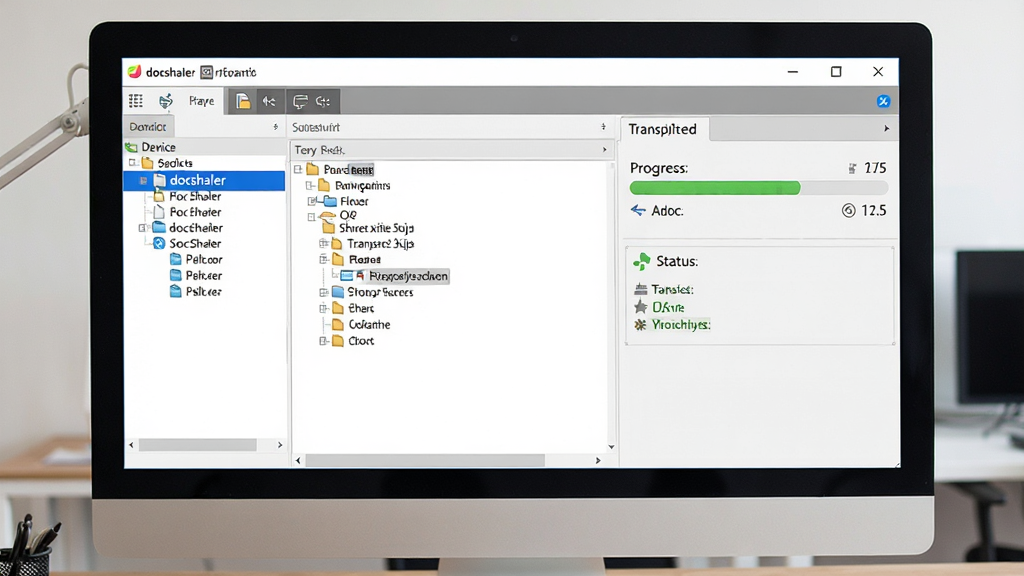The image size is (1024, 576).
Task: Click the left panel scroll right arrow
Action: point(280,445)
